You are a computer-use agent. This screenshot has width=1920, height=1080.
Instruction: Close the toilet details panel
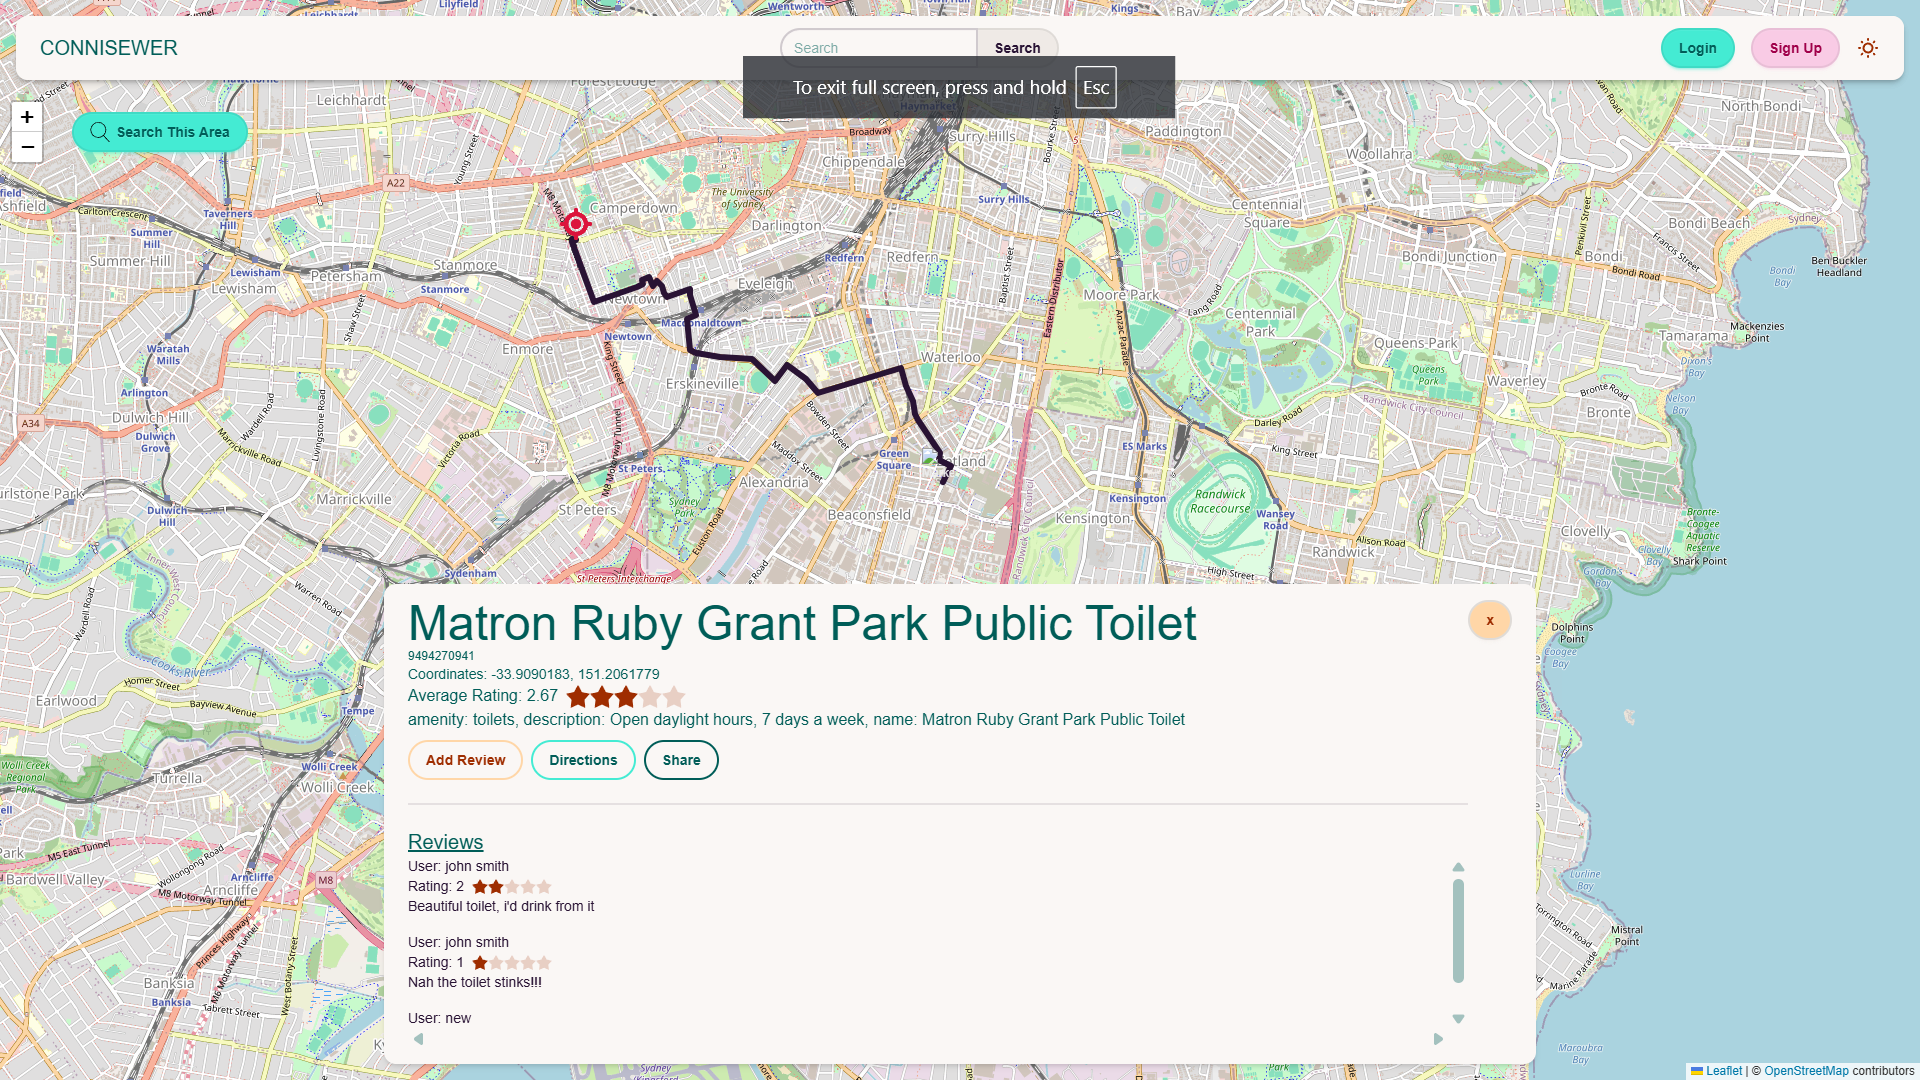[x=1489, y=620]
